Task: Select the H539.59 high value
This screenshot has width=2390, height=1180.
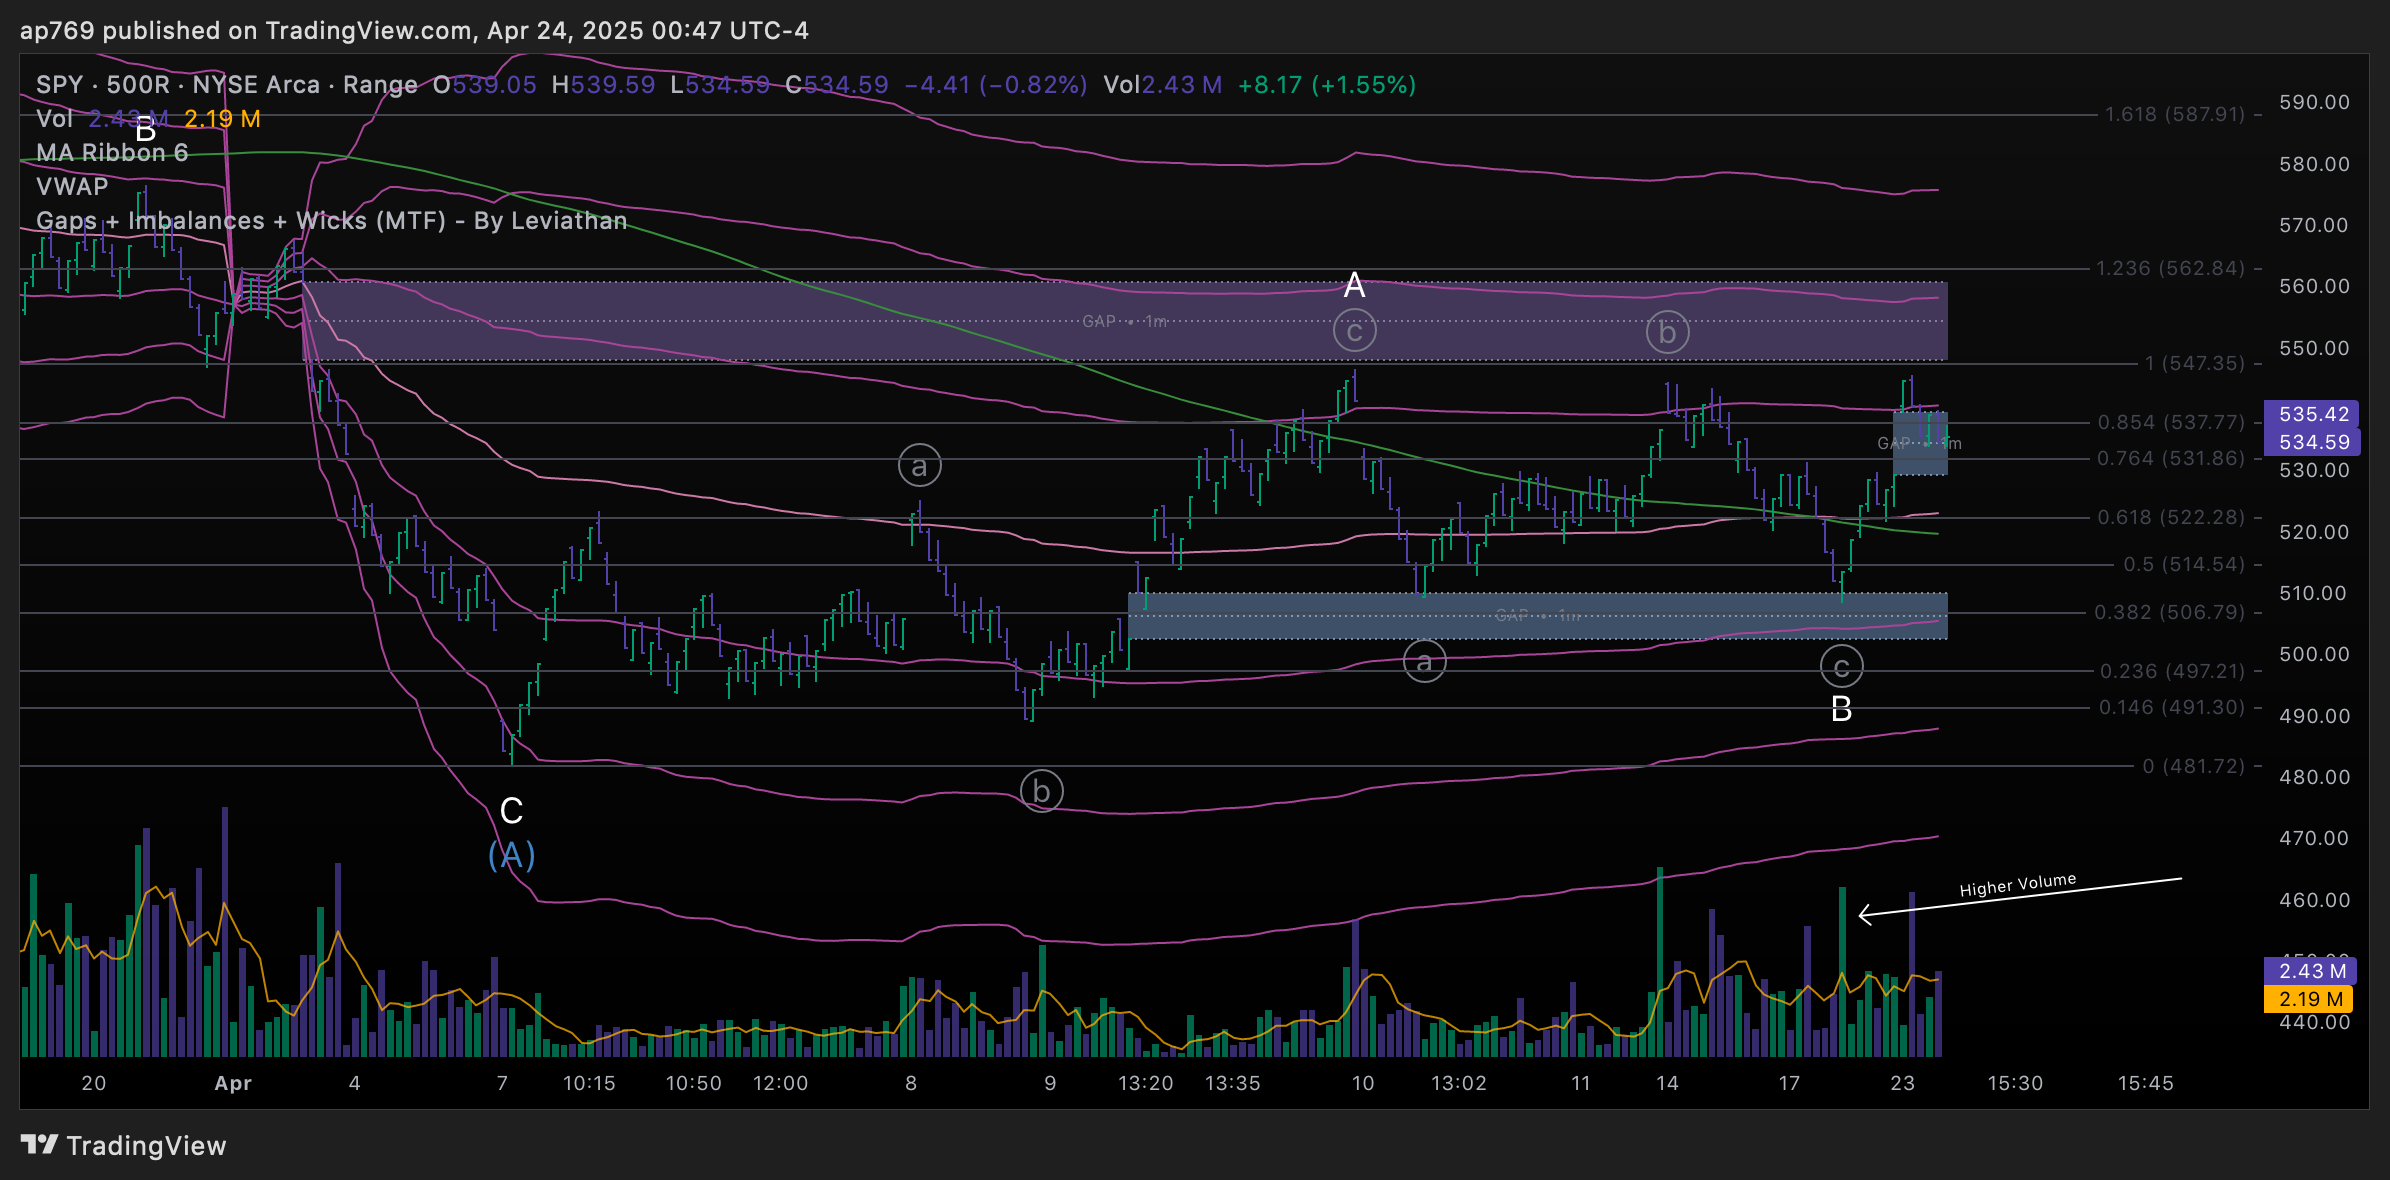Action: pyautogui.click(x=603, y=85)
